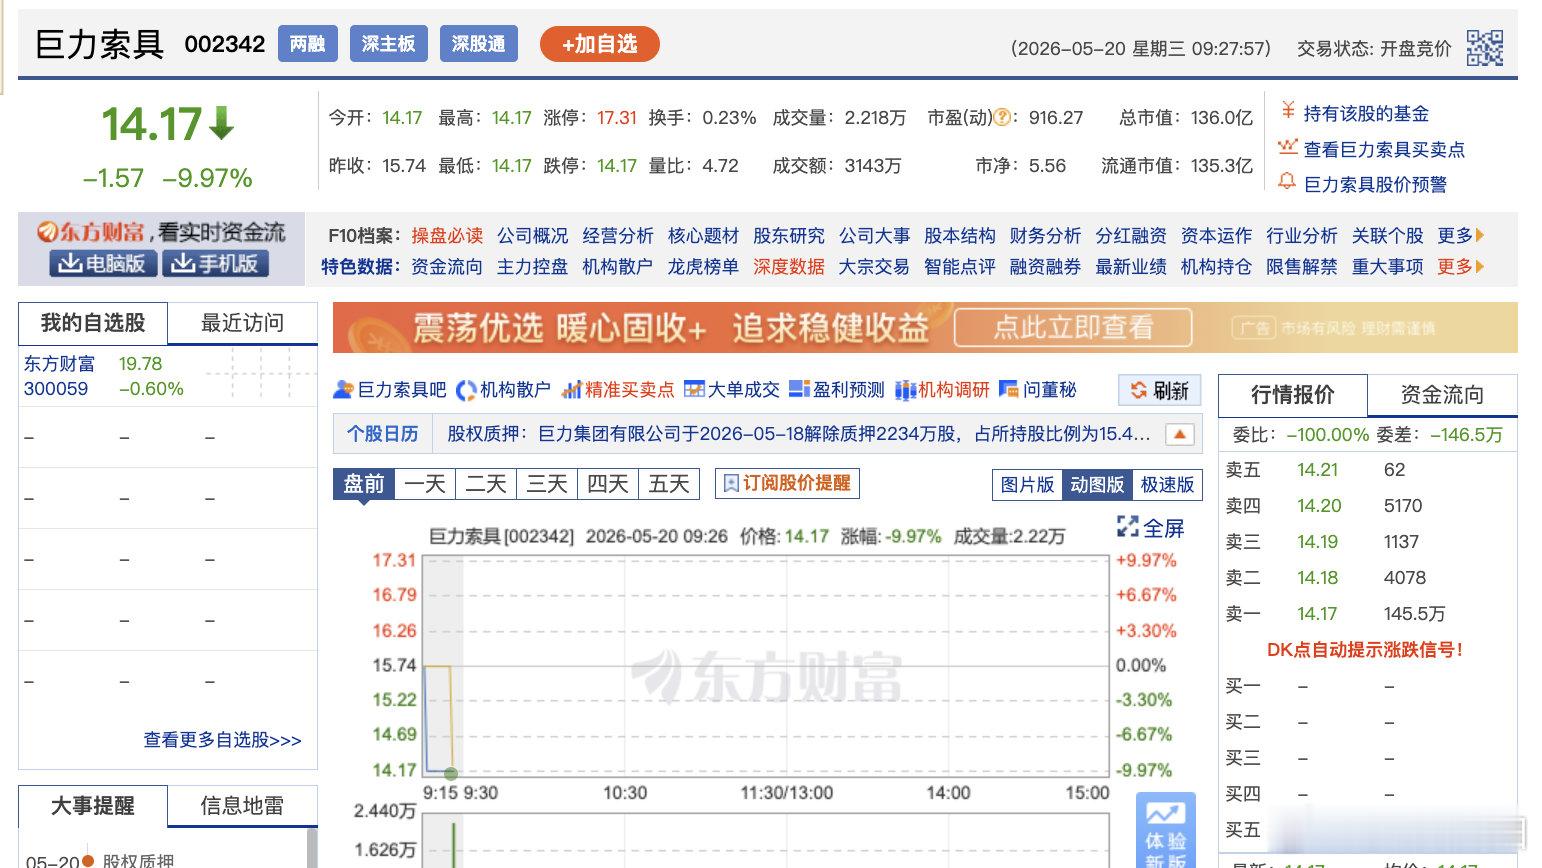Open 精准买卖点 bar-chart icon link
This screenshot has width=1542, height=868.
pos(618,390)
